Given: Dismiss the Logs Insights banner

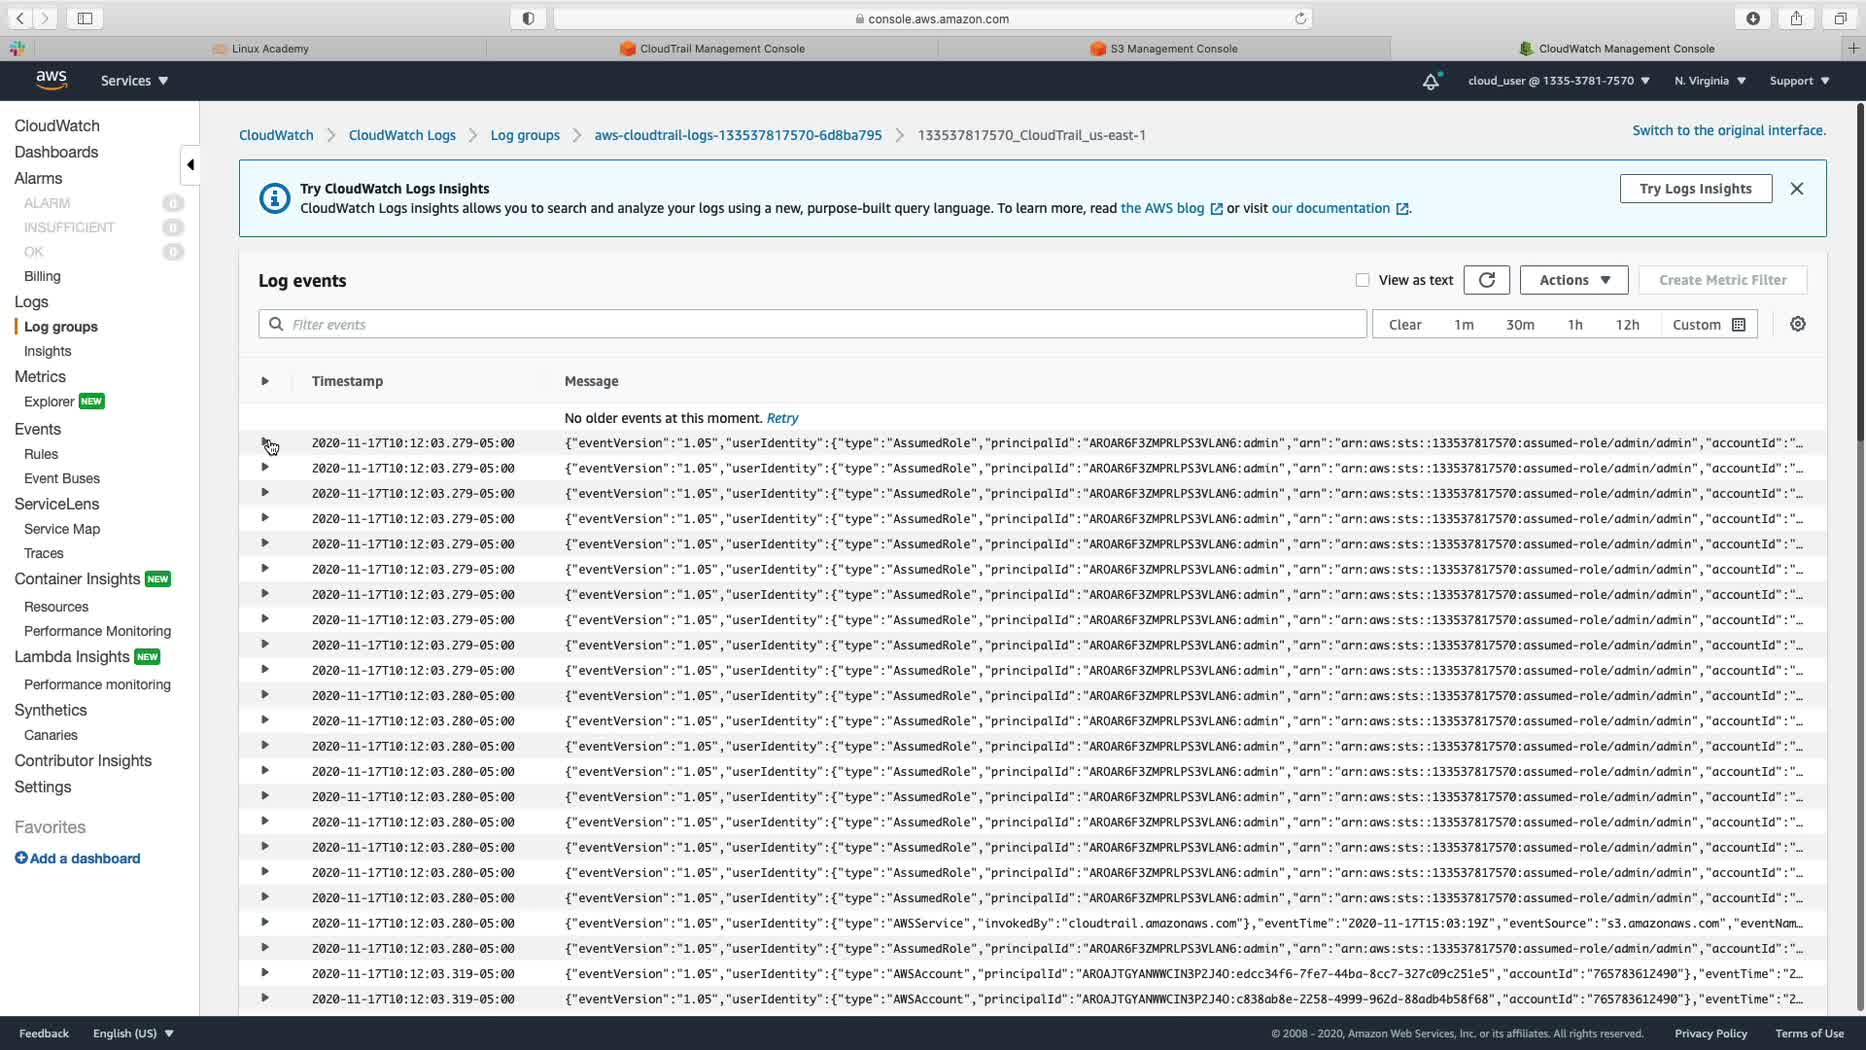Looking at the screenshot, I should pyautogui.click(x=1797, y=189).
